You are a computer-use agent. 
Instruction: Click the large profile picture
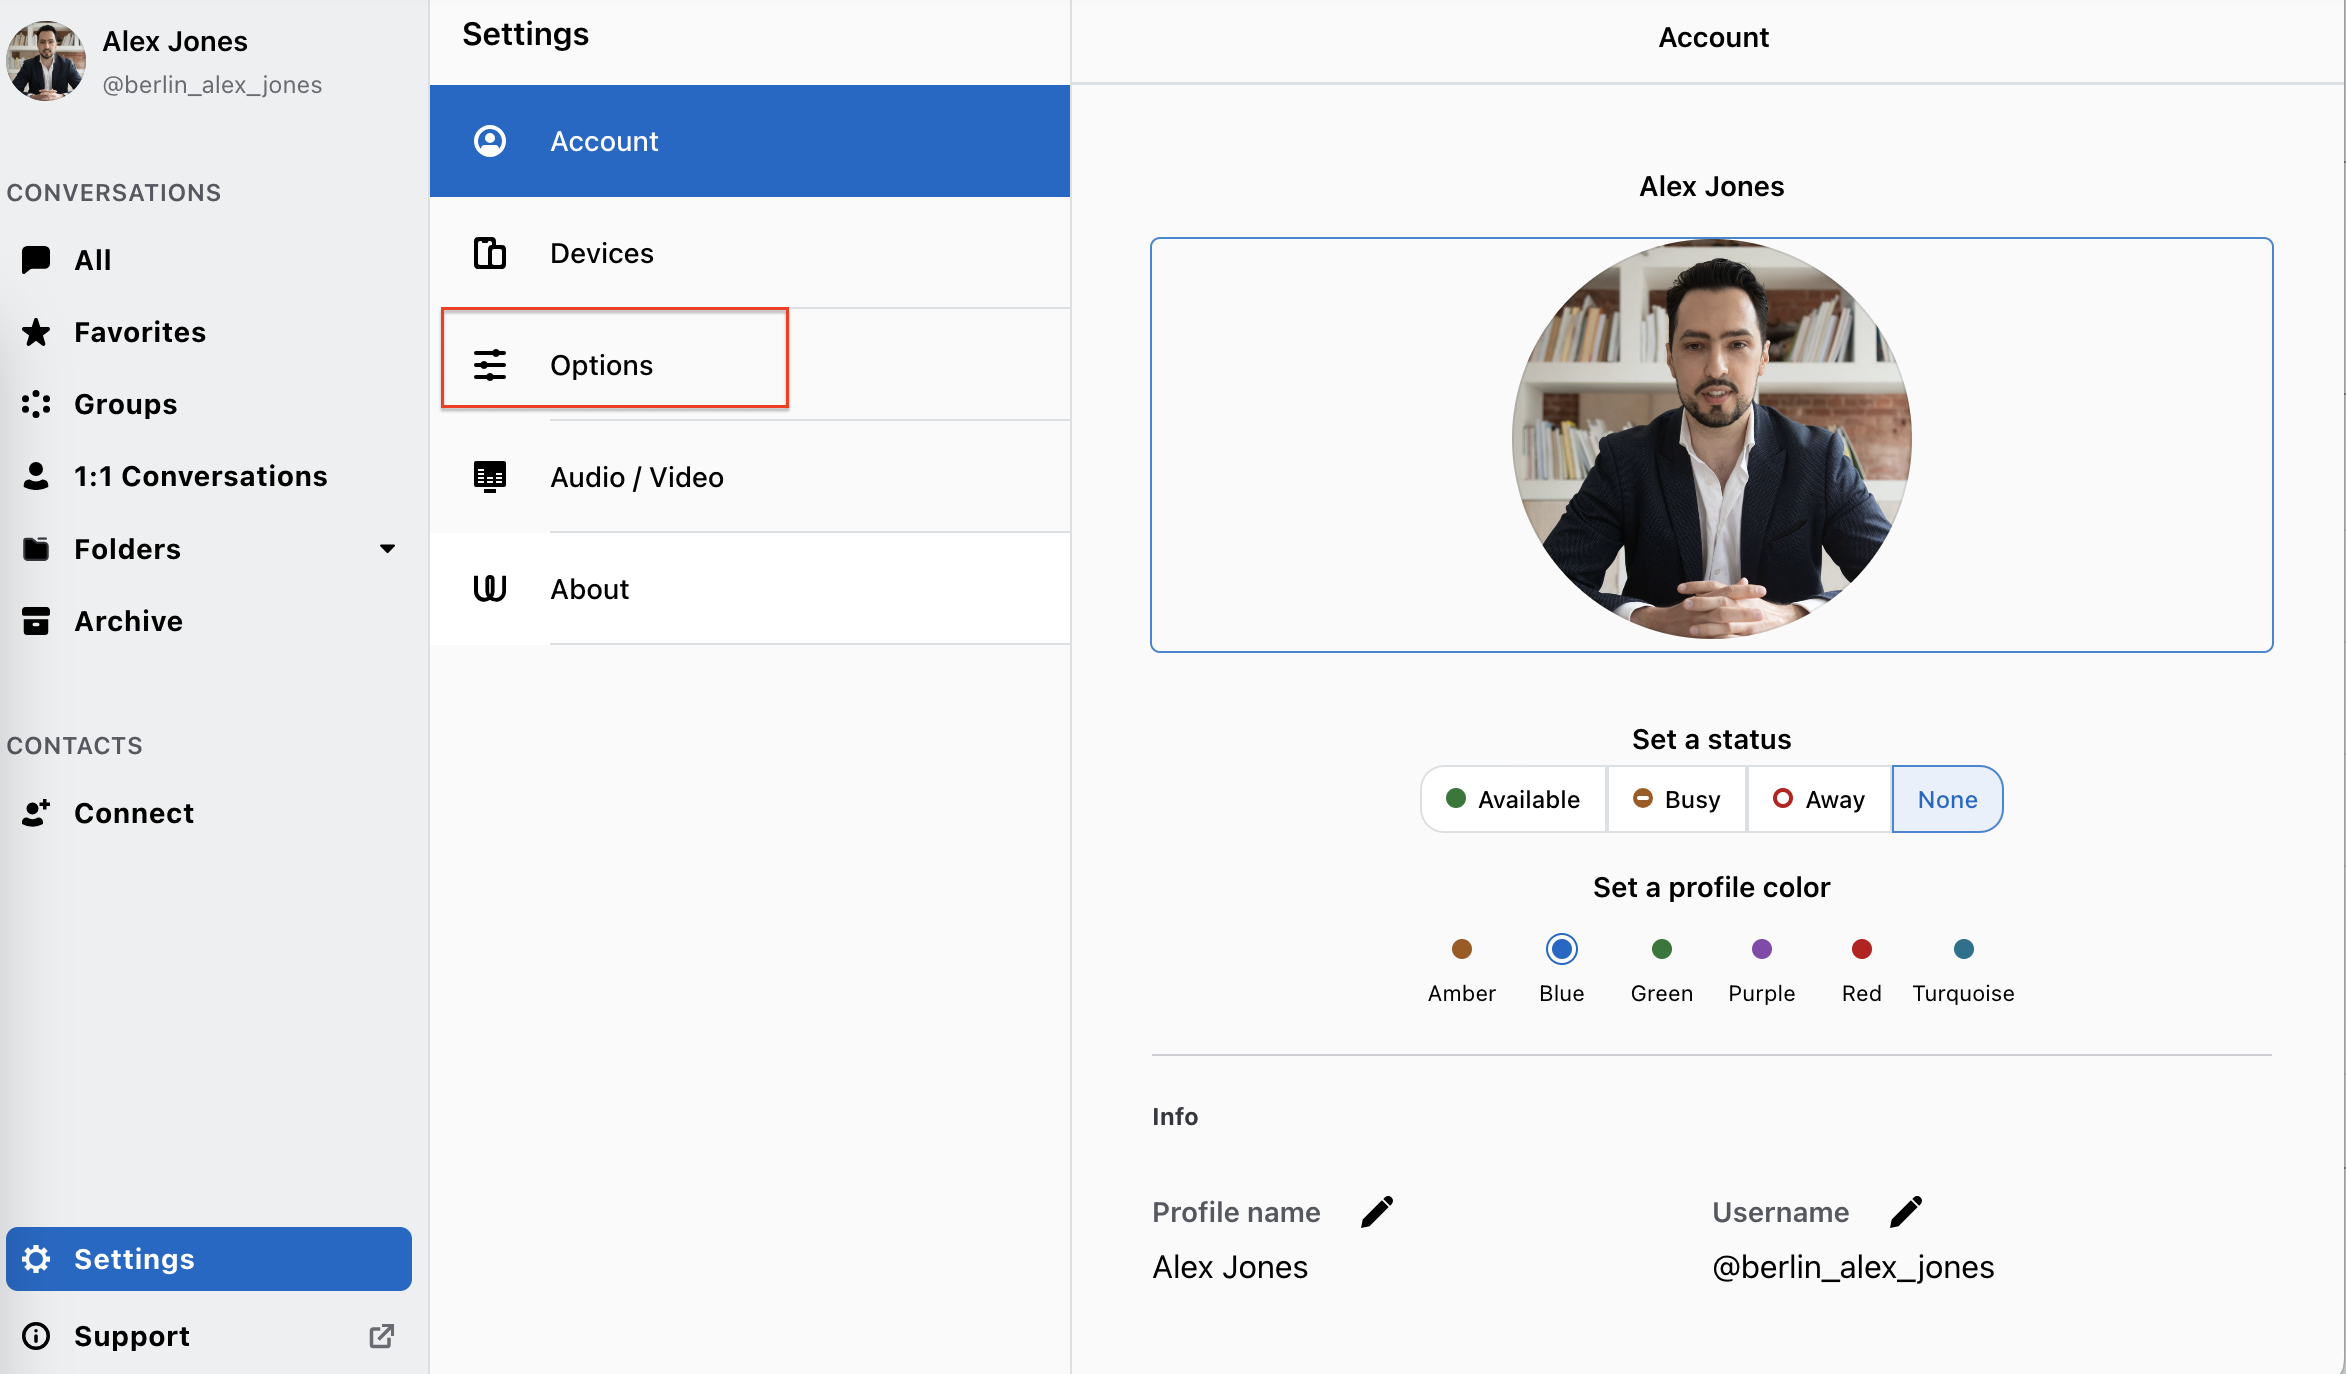coord(1711,440)
